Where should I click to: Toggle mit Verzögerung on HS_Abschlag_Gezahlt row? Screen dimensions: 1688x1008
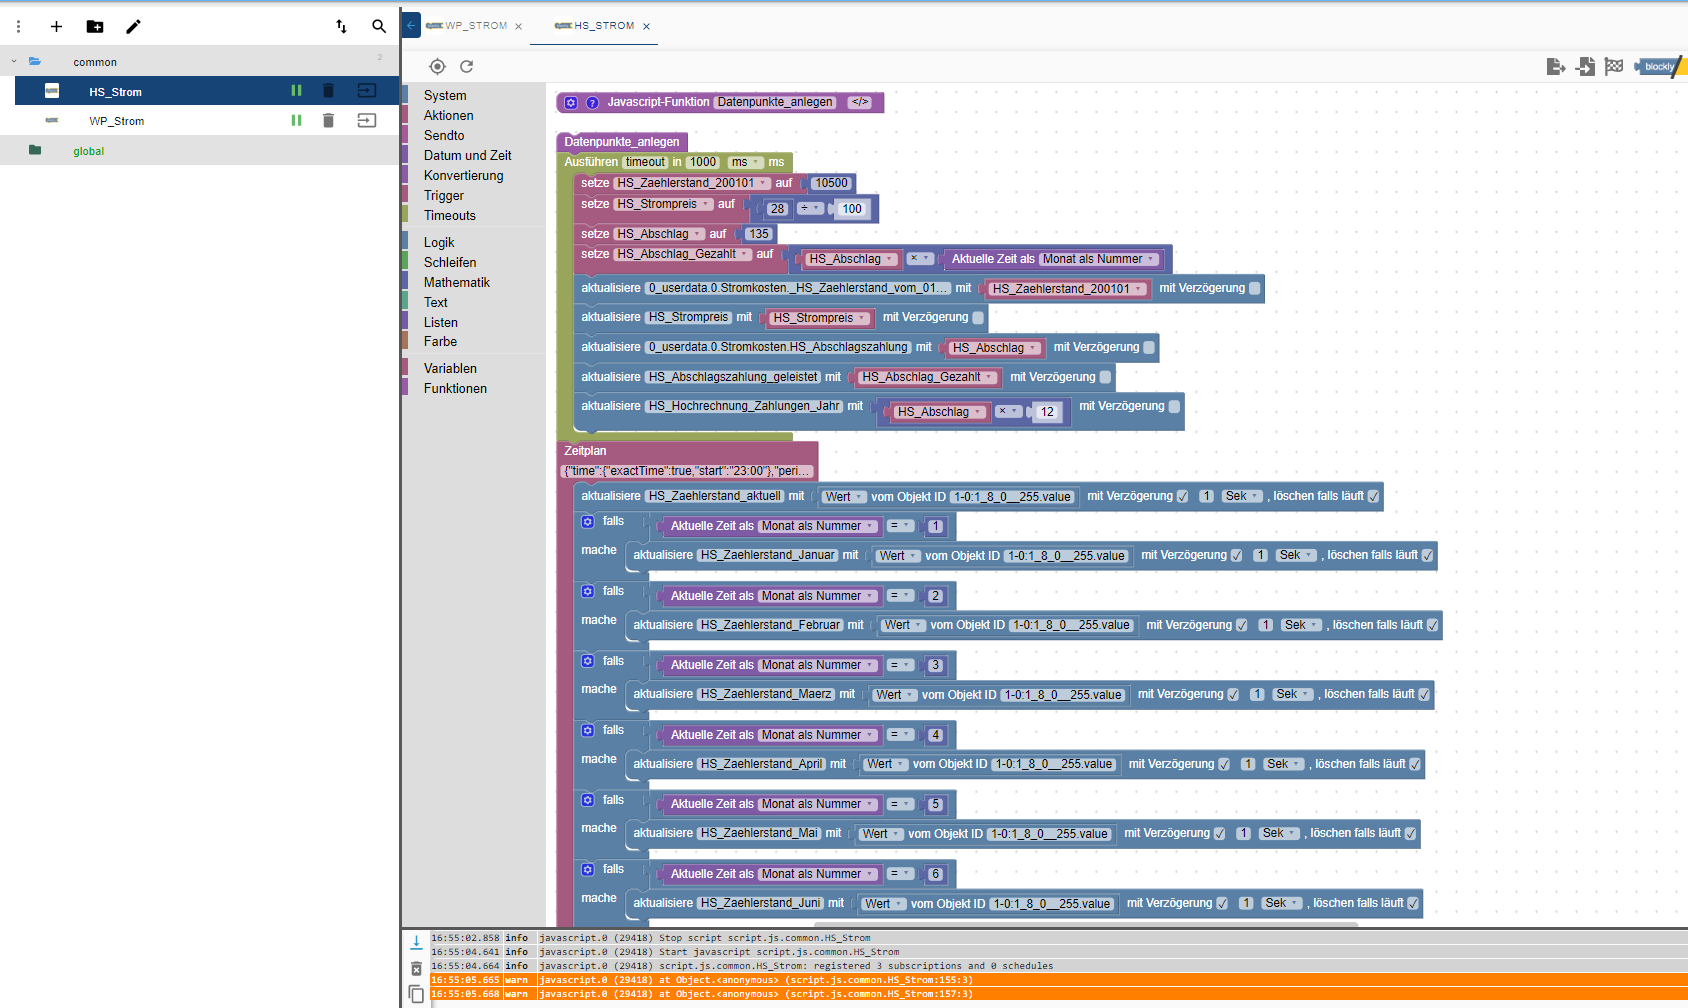tap(1105, 377)
